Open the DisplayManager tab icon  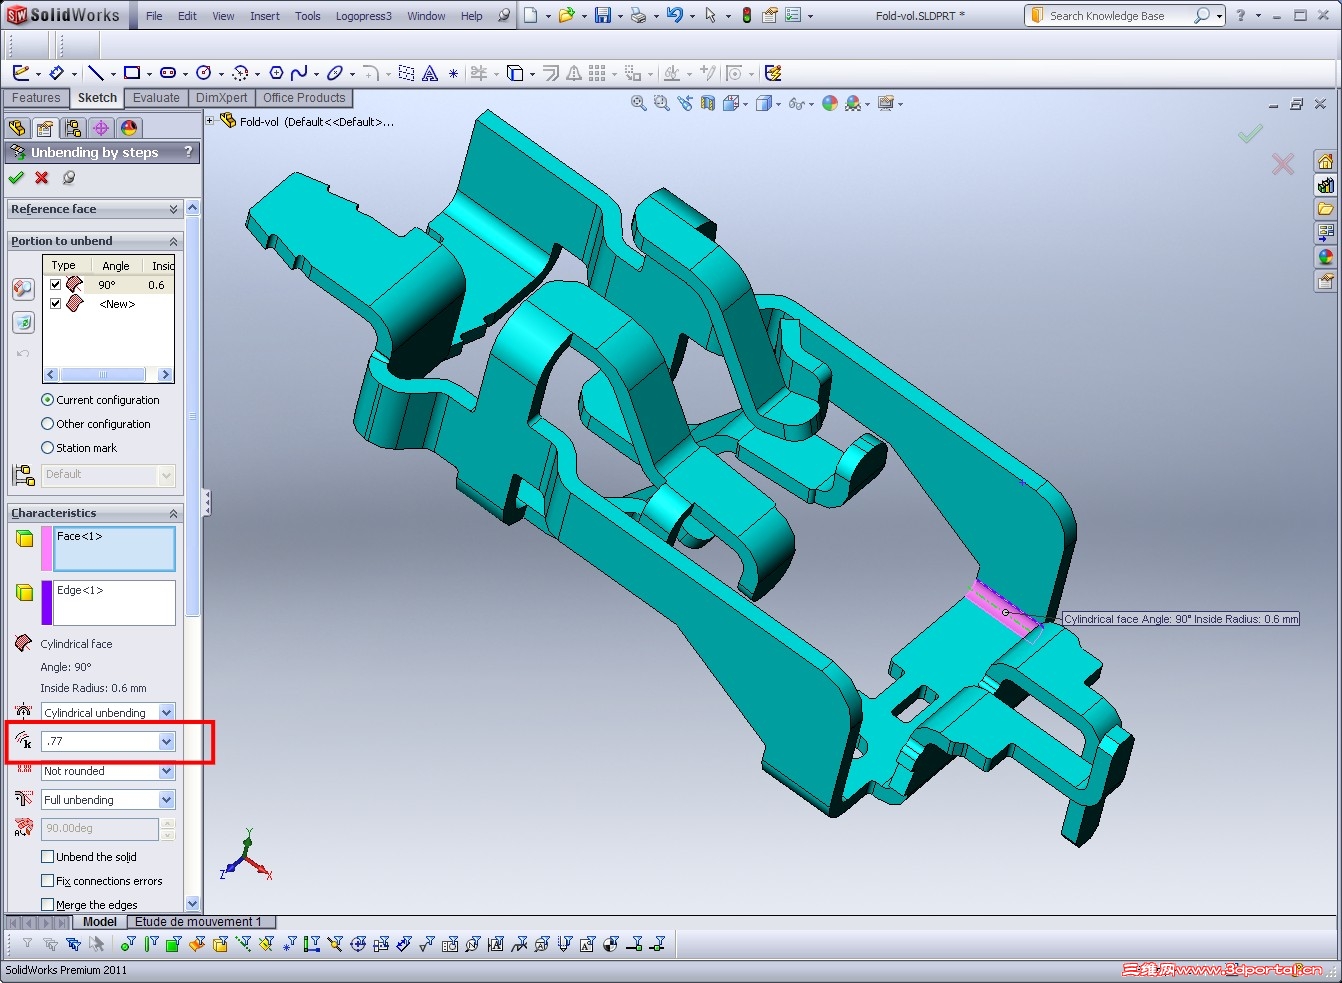(129, 128)
